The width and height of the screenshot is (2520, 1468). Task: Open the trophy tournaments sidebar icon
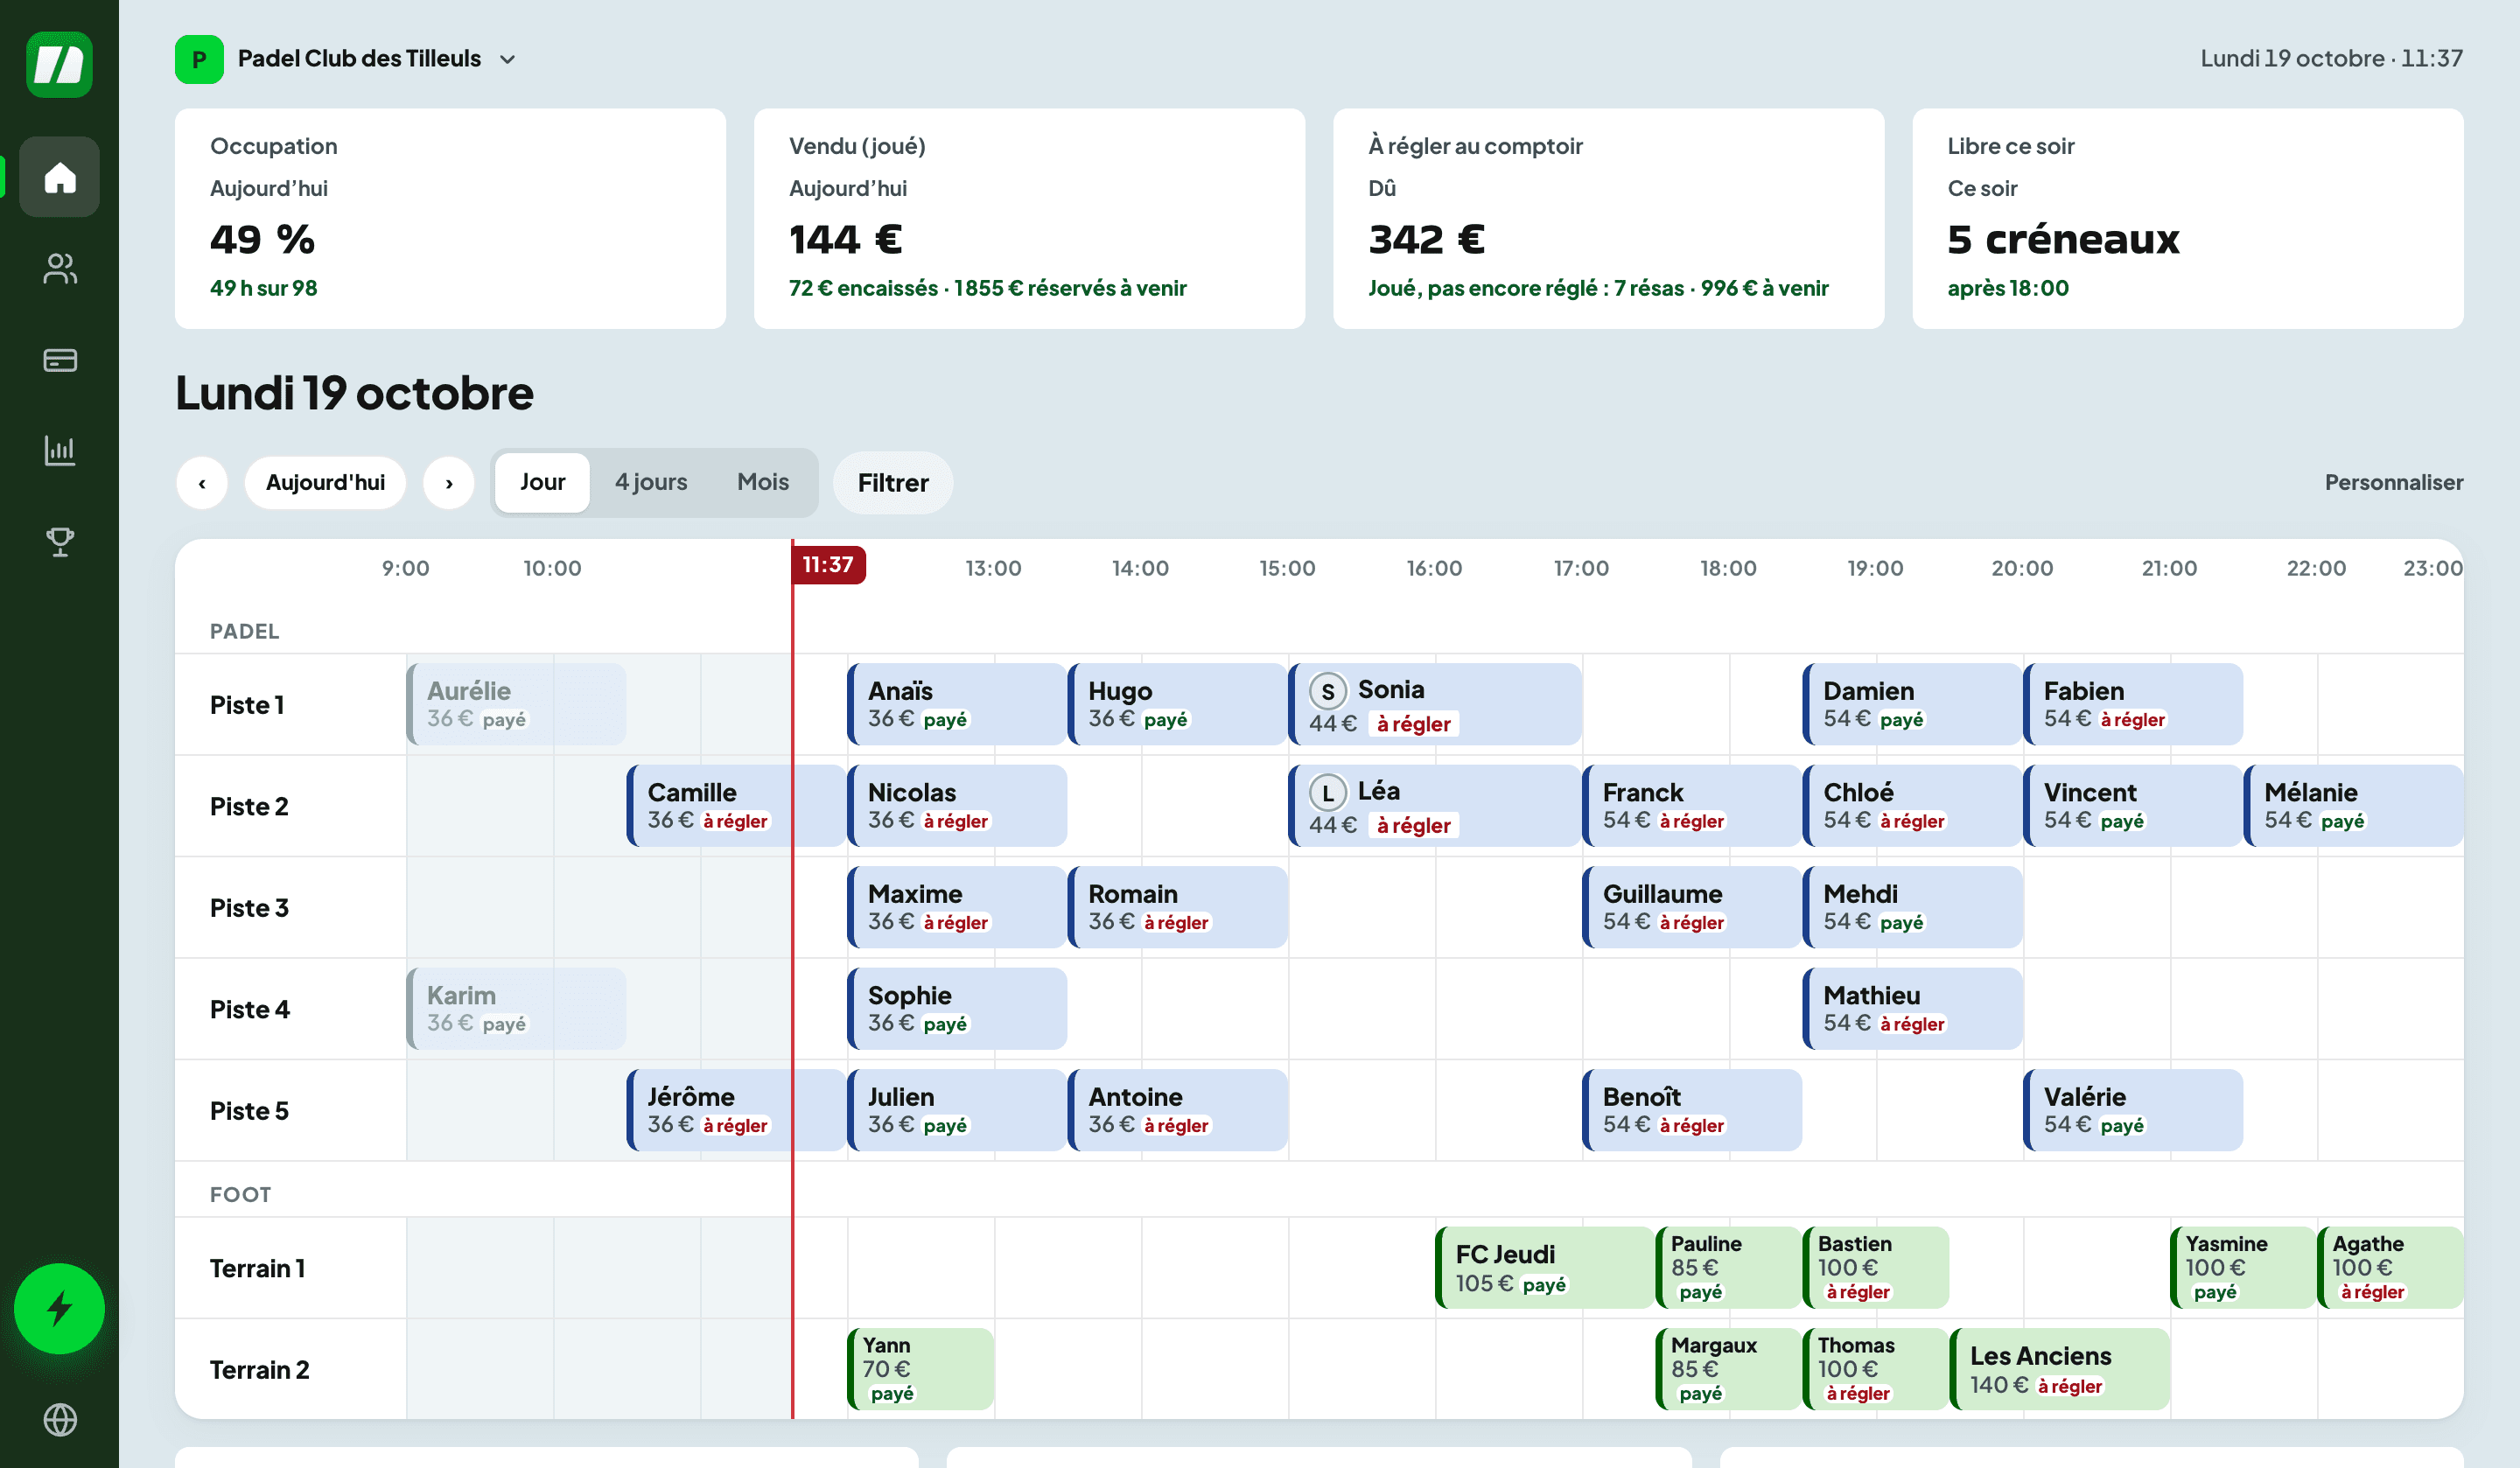[x=59, y=541]
